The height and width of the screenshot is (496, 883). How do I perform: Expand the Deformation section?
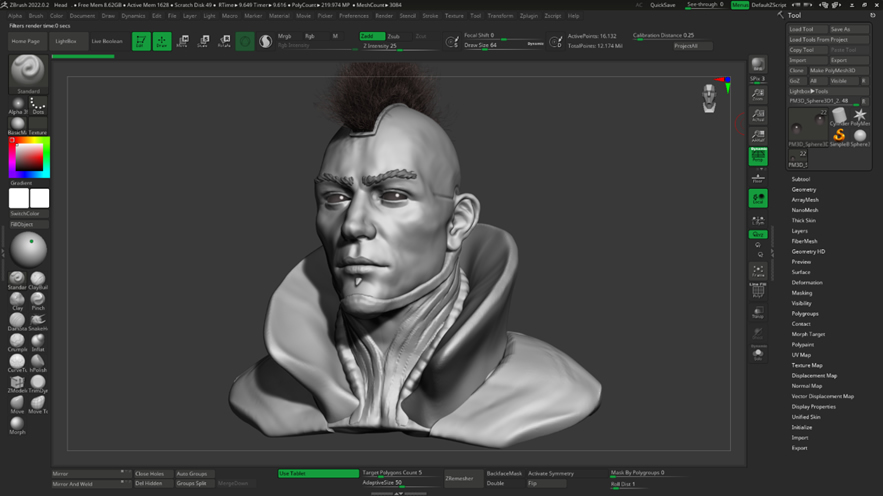tap(807, 283)
